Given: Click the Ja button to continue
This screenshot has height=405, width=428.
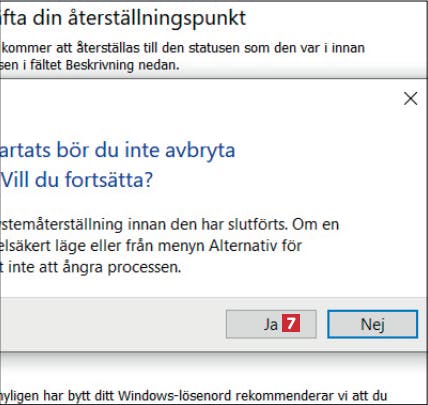Looking at the screenshot, I should pos(271,324).
